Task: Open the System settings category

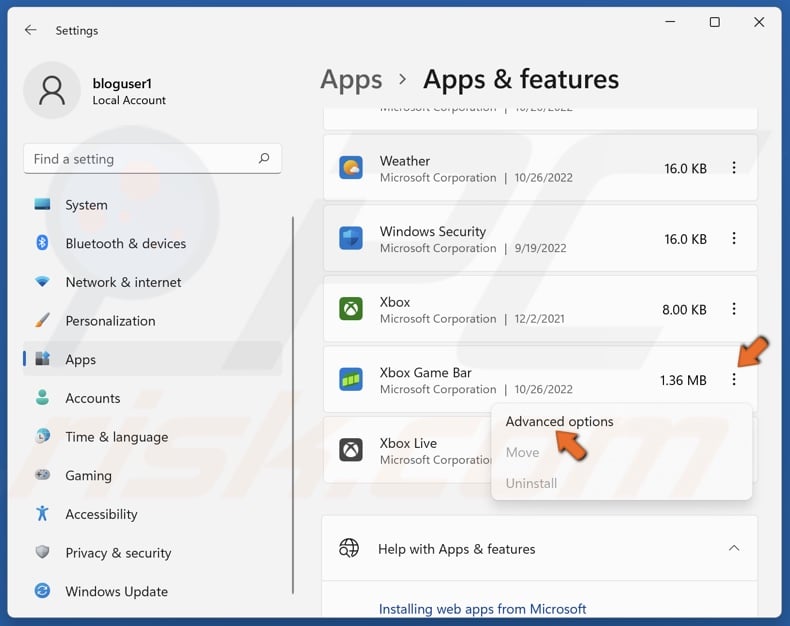Action: coord(86,205)
